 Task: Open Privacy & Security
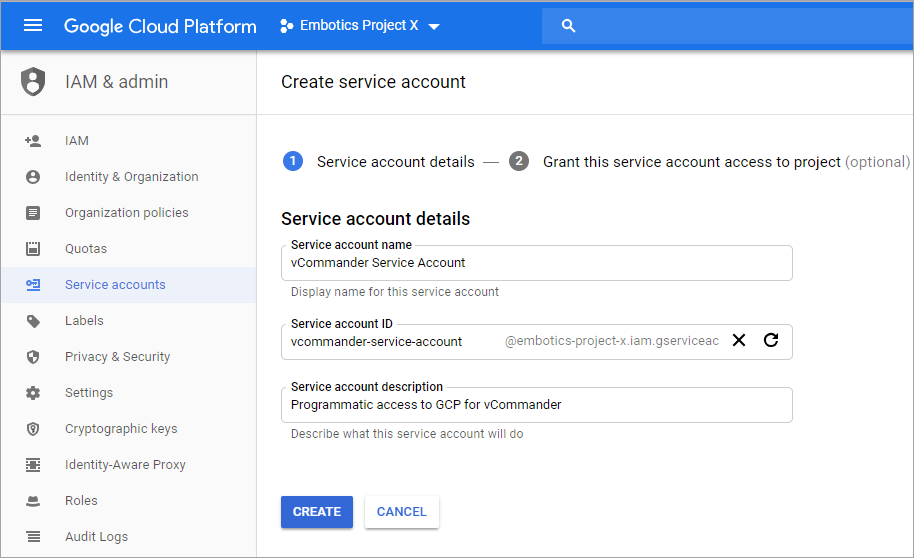pos(117,357)
